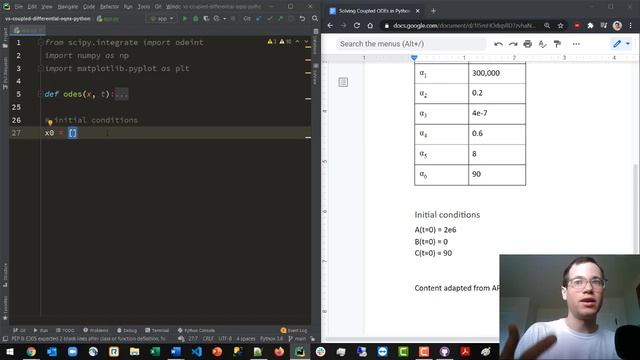Expand the folded odes function body

pyautogui.click(x=122, y=94)
